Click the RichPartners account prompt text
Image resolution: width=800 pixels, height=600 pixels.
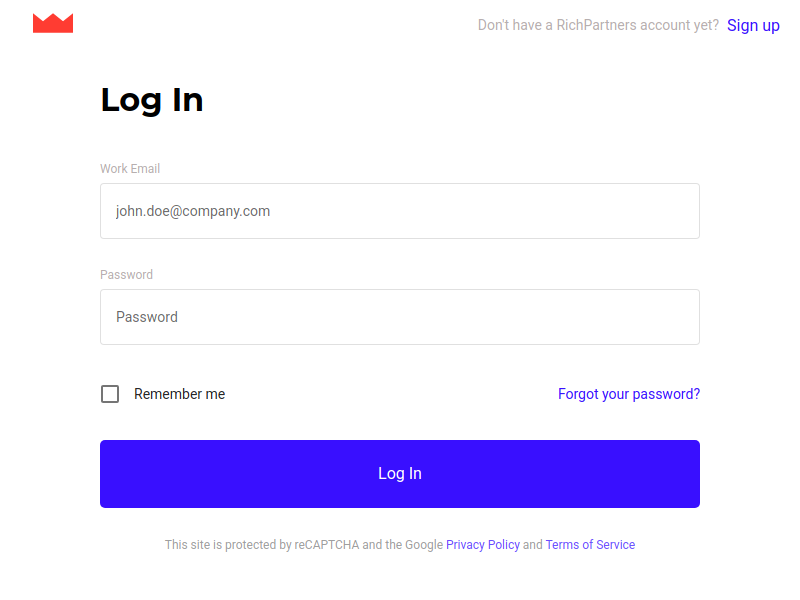tap(598, 25)
